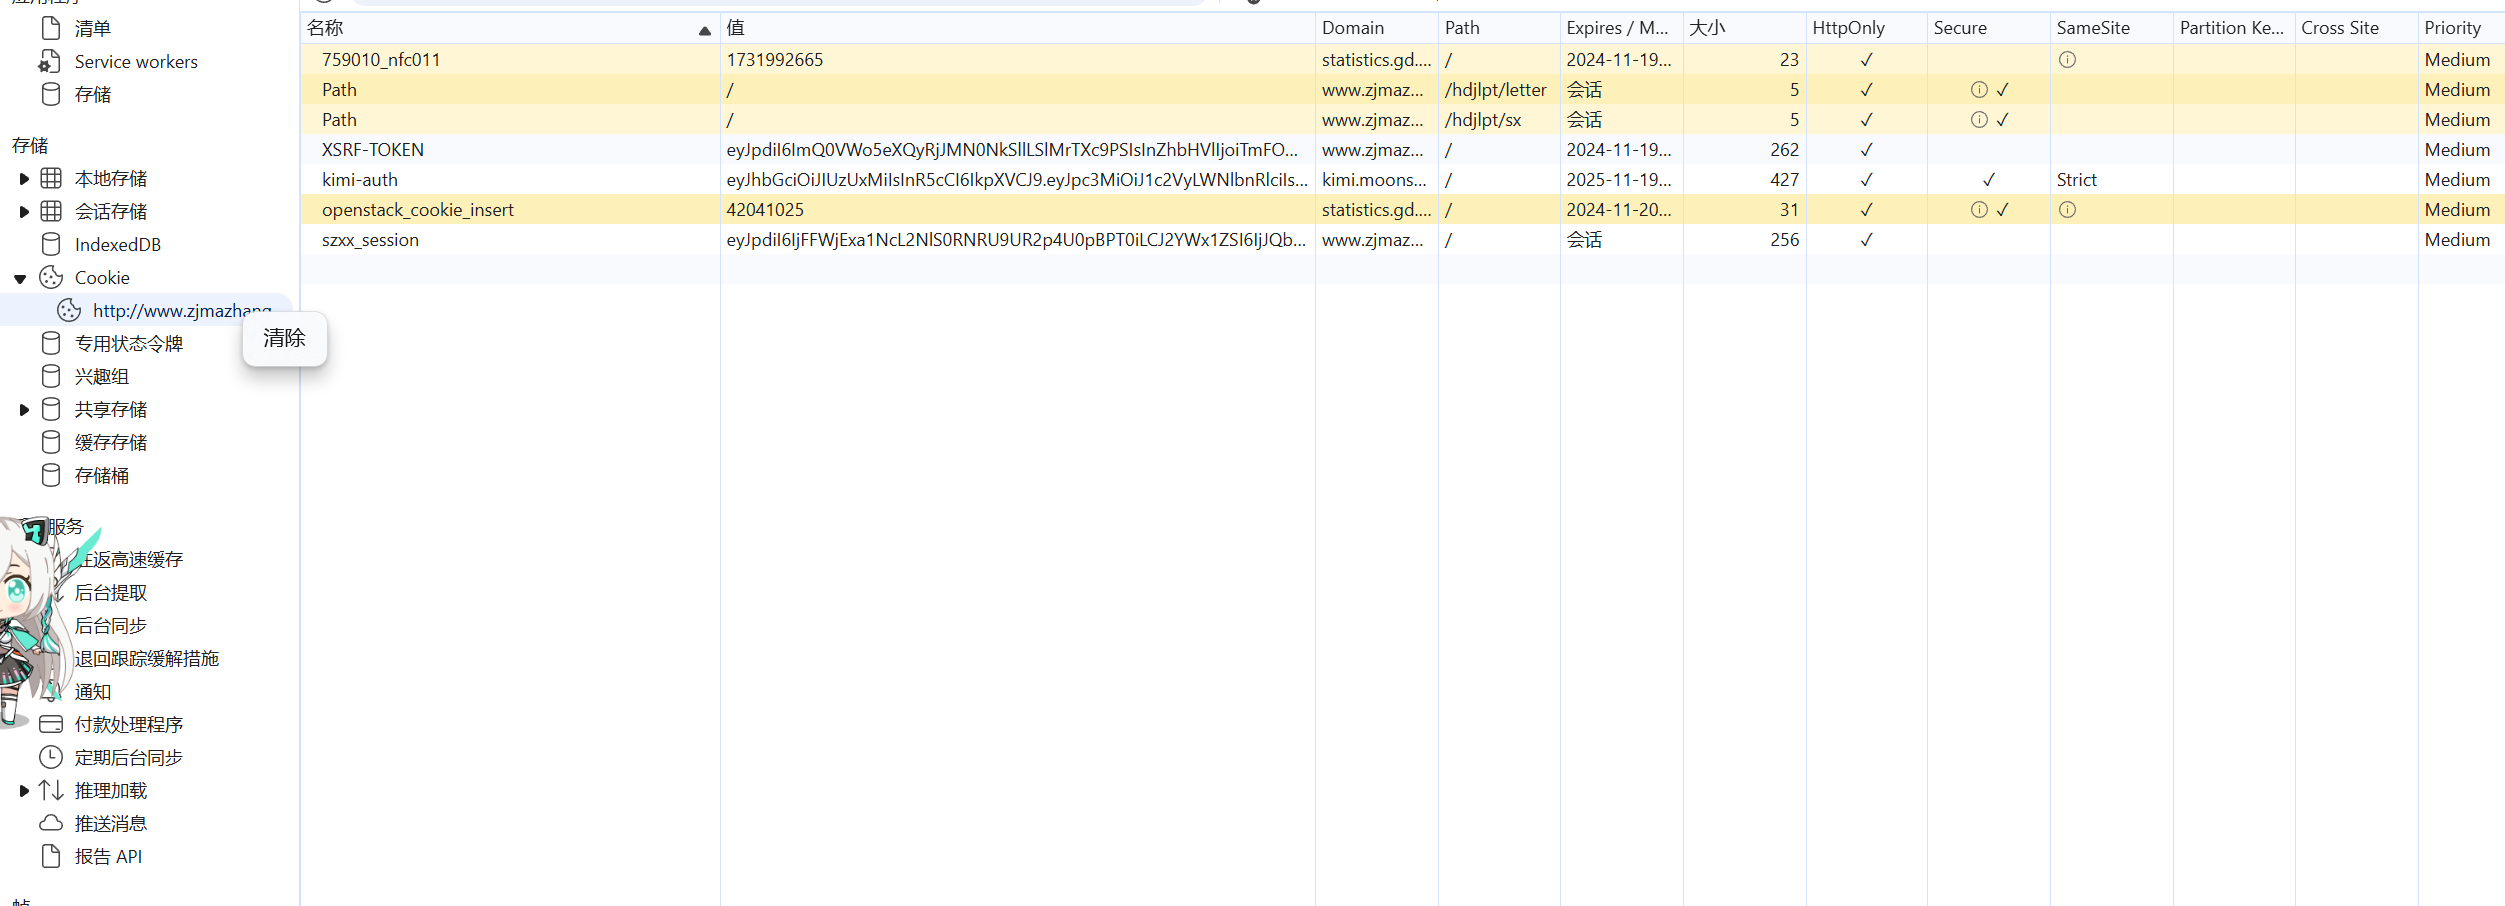This screenshot has height=906, width=2505.
Task: Click the 报告 API document icon
Action: pos(51,857)
